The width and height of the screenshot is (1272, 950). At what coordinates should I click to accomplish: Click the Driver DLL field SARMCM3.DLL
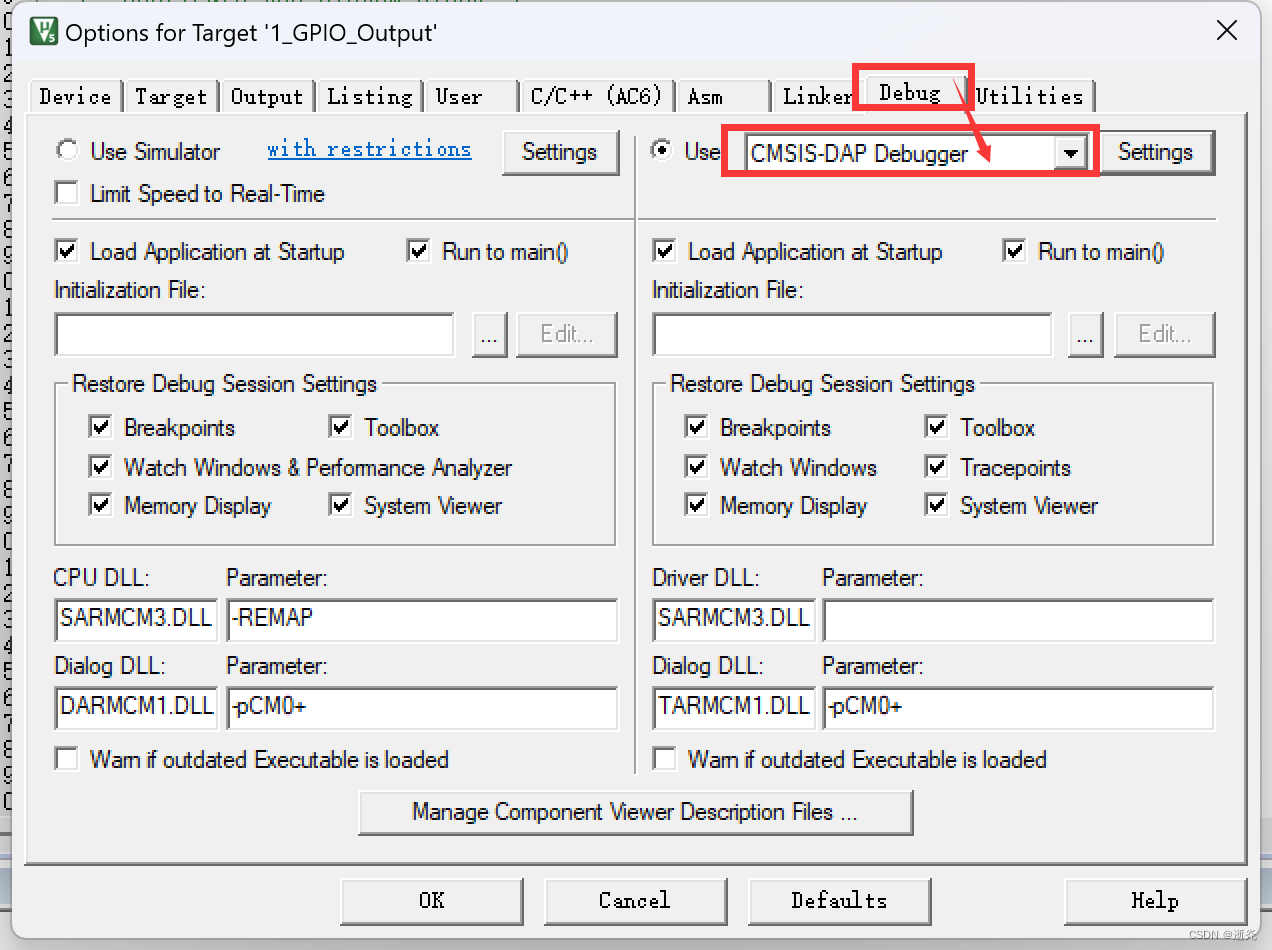point(734,619)
